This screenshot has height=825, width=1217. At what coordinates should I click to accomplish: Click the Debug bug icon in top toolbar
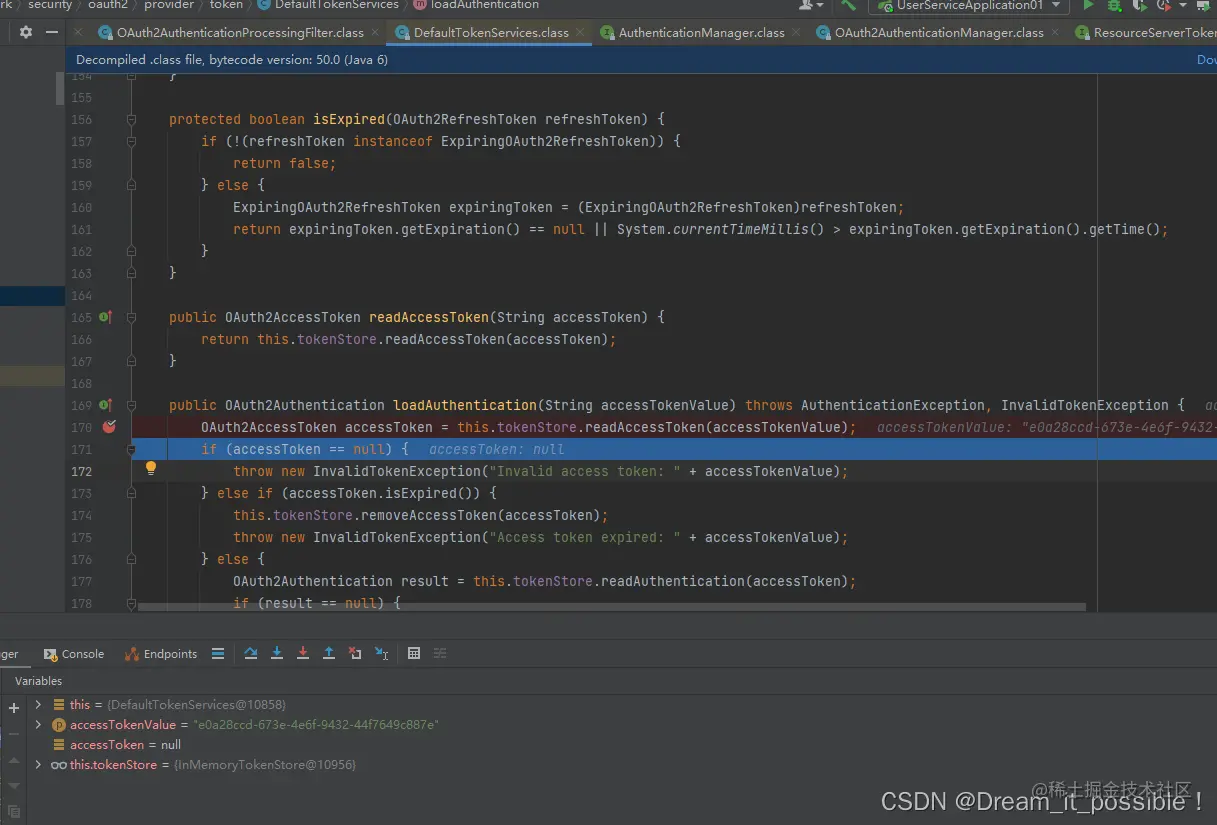tap(1114, 5)
